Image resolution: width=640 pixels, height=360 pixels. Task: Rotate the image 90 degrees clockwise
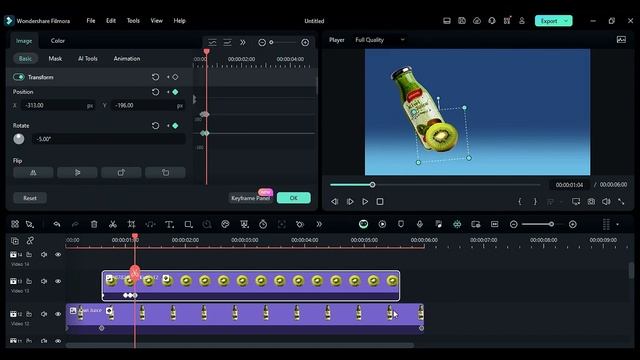point(121,173)
